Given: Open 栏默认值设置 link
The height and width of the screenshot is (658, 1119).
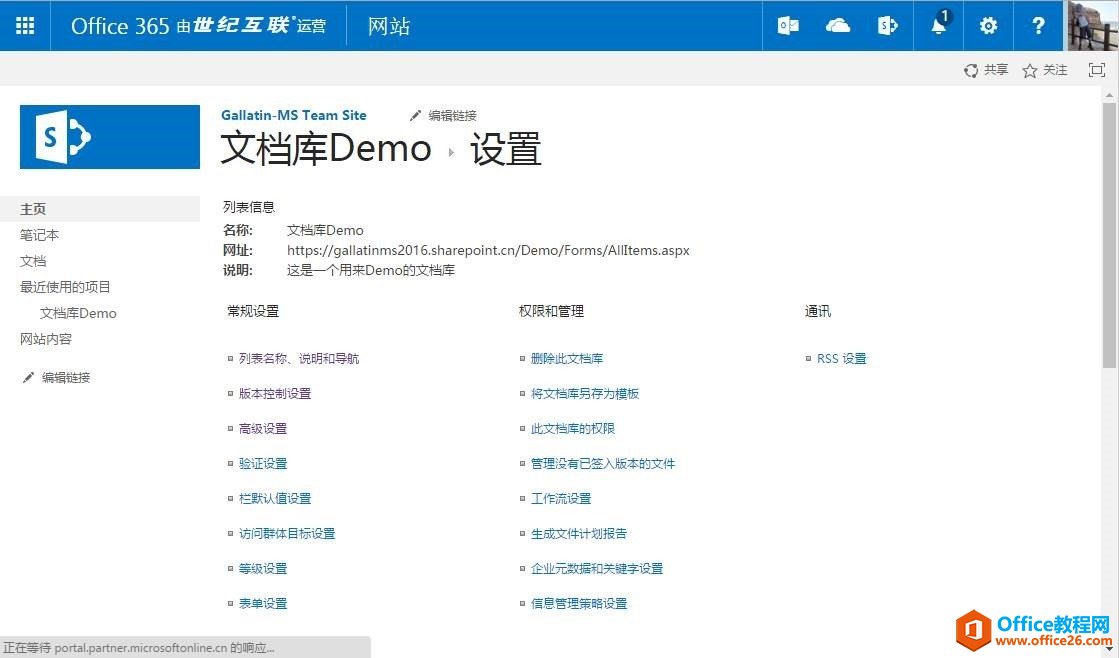Looking at the screenshot, I should tap(275, 498).
